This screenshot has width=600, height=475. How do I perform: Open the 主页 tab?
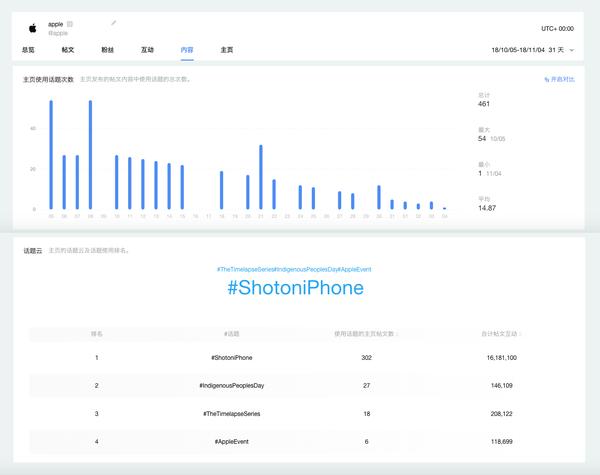point(227,50)
